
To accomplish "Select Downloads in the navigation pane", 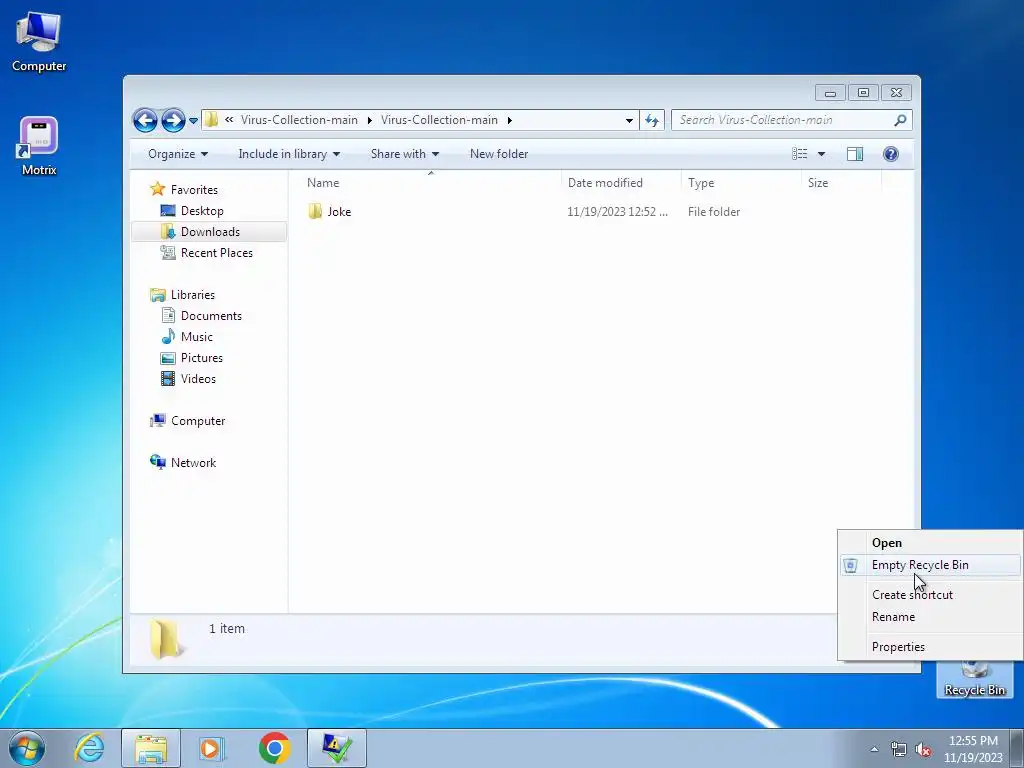I will click(209, 232).
